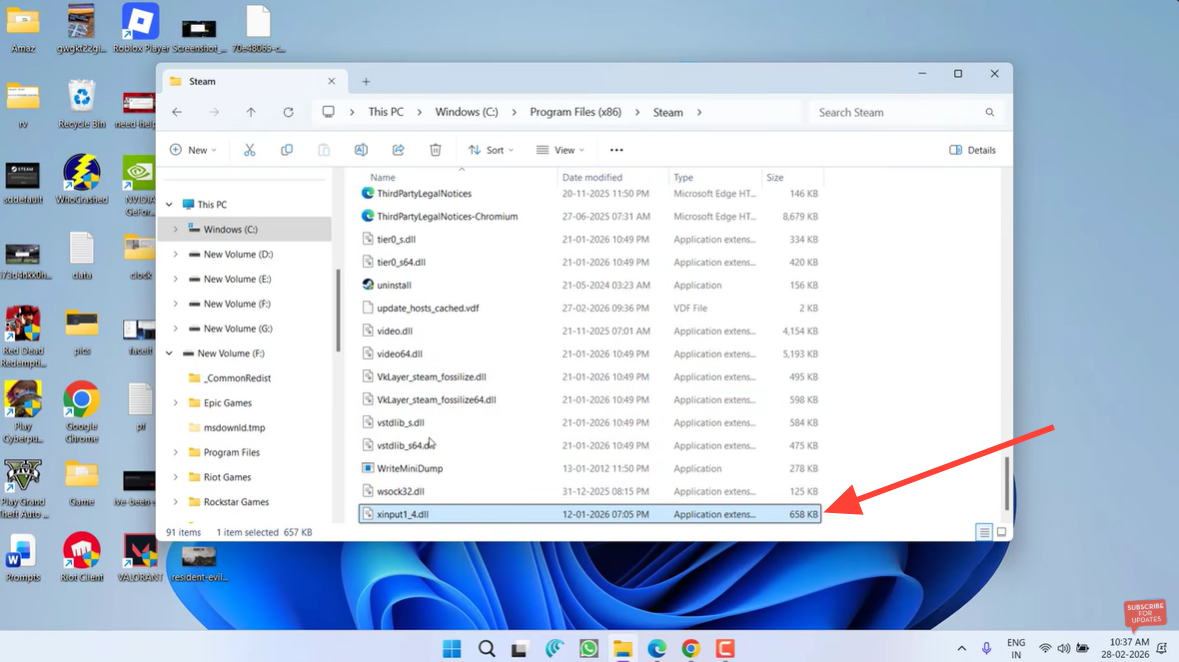The image size is (1179, 662).
Task: Click the Share icon in toolbar
Action: pyautogui.click(x=398, y=150)
